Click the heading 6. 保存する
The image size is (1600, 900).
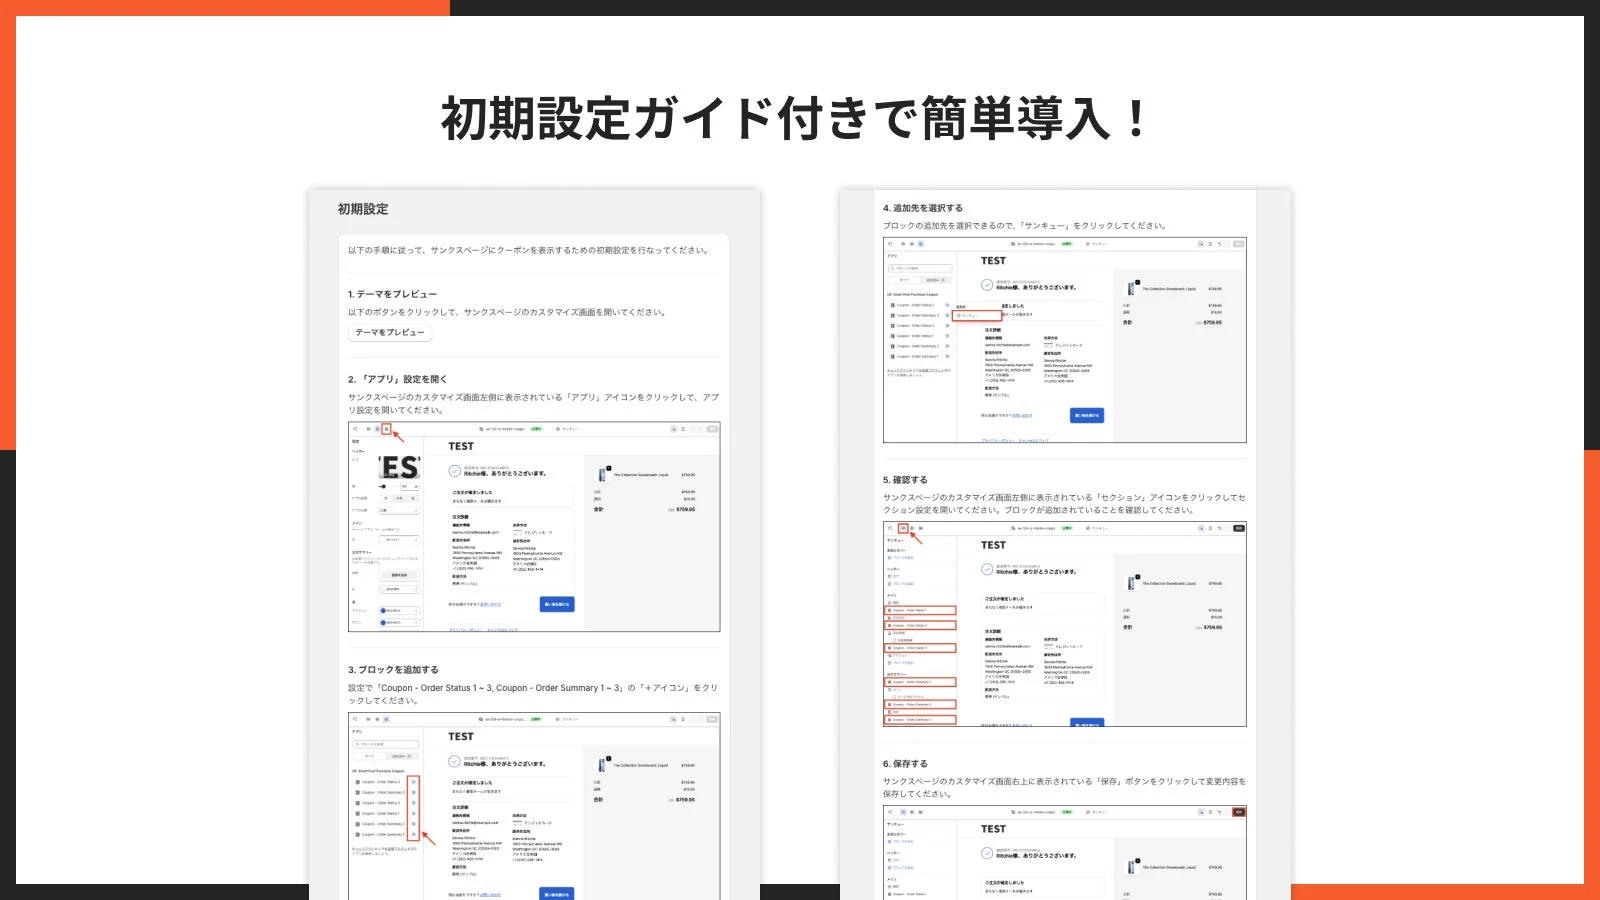pos(905,764)
